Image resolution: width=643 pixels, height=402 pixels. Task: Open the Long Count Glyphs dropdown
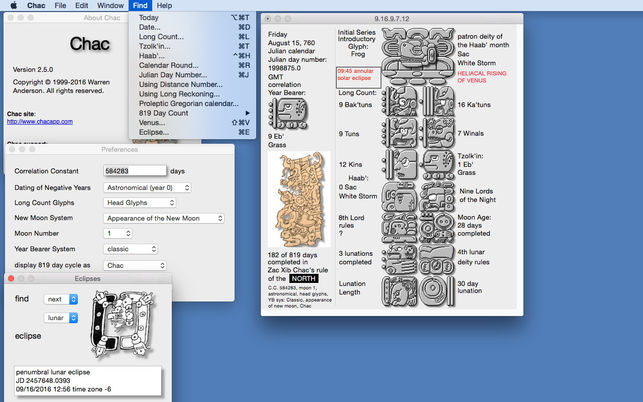pyautogui.click(x=139, y=203)
